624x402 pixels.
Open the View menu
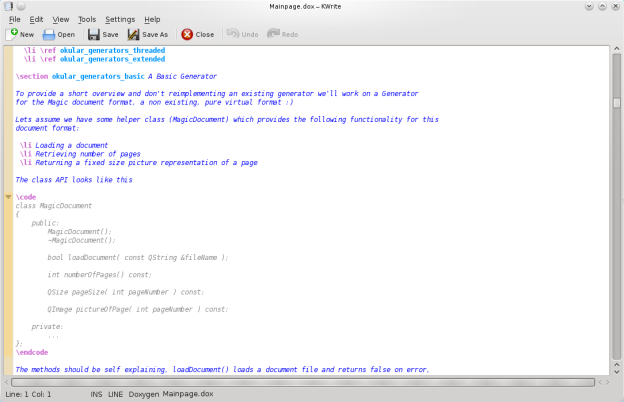(x=61, y=19)
